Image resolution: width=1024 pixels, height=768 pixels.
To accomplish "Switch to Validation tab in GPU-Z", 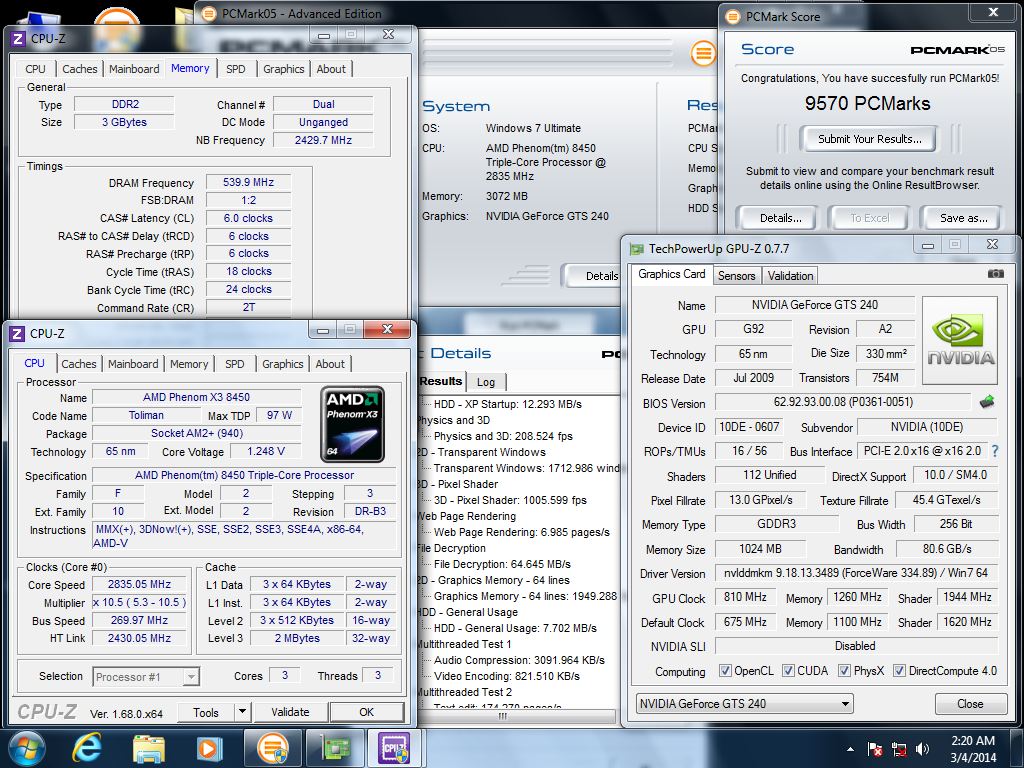I will click(790, 276).
